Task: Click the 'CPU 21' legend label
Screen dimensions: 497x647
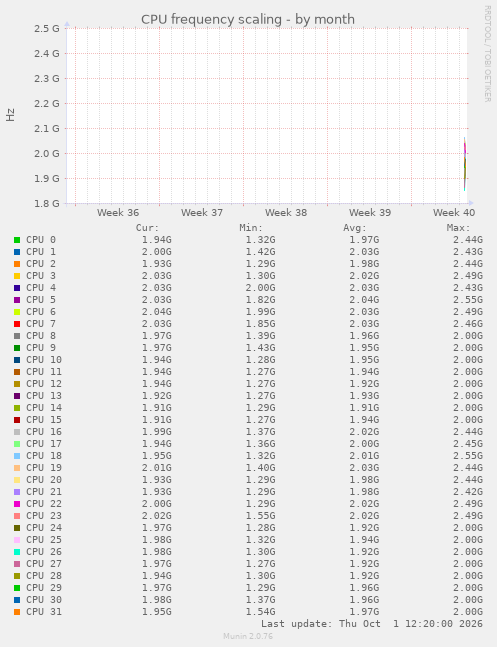Action: tap(44, 492)
